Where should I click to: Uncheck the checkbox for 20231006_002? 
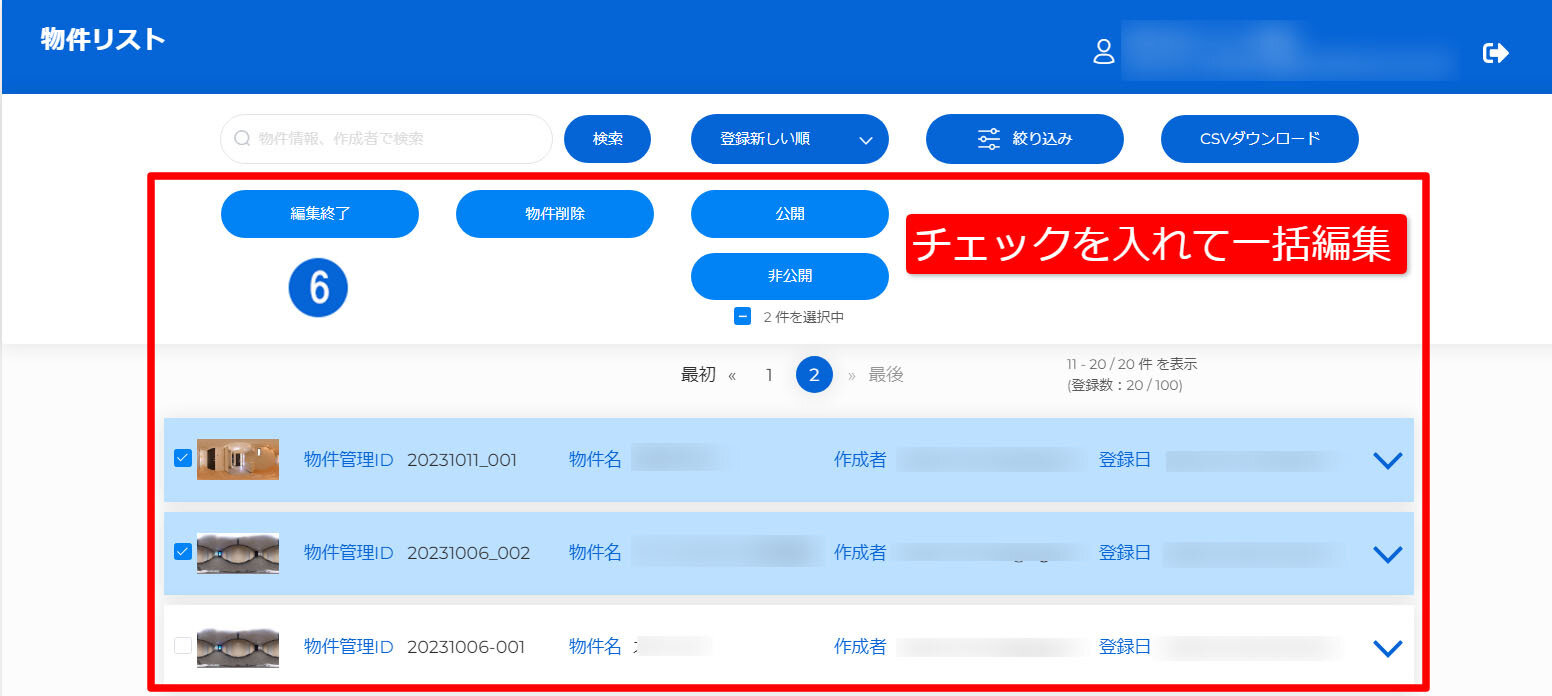(x=183, y=551)
